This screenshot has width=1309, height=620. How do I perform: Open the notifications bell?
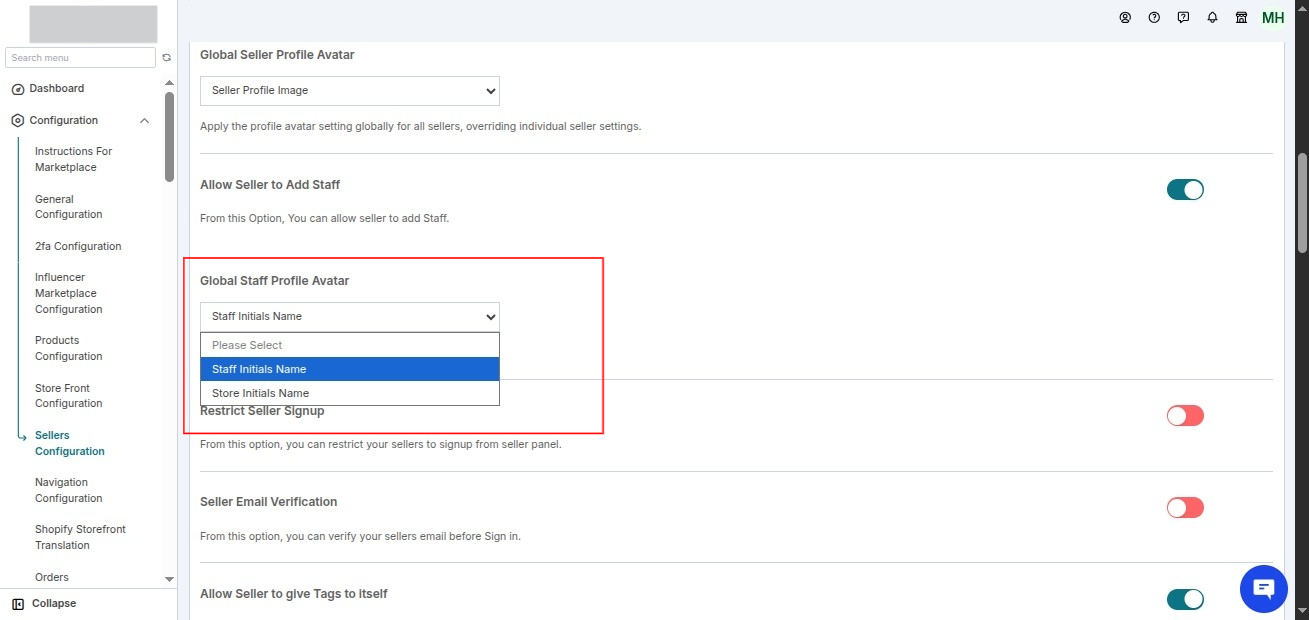[1212, 17]
